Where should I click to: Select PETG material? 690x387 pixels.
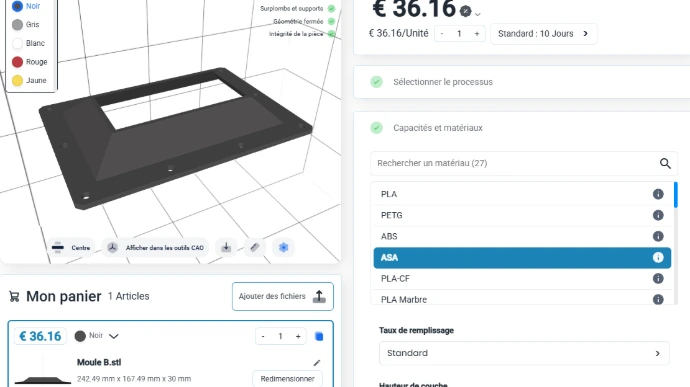(x=522, y=215)
